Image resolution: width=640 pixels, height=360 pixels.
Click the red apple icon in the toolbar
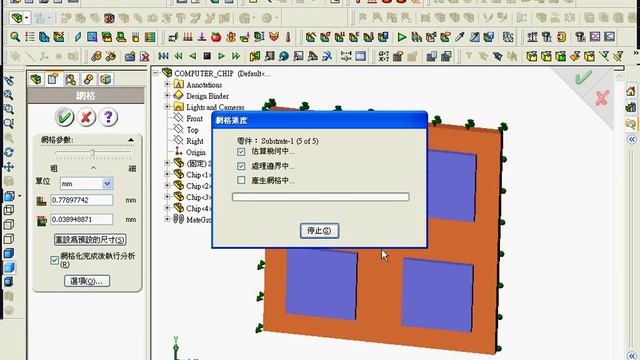(216, 37)
